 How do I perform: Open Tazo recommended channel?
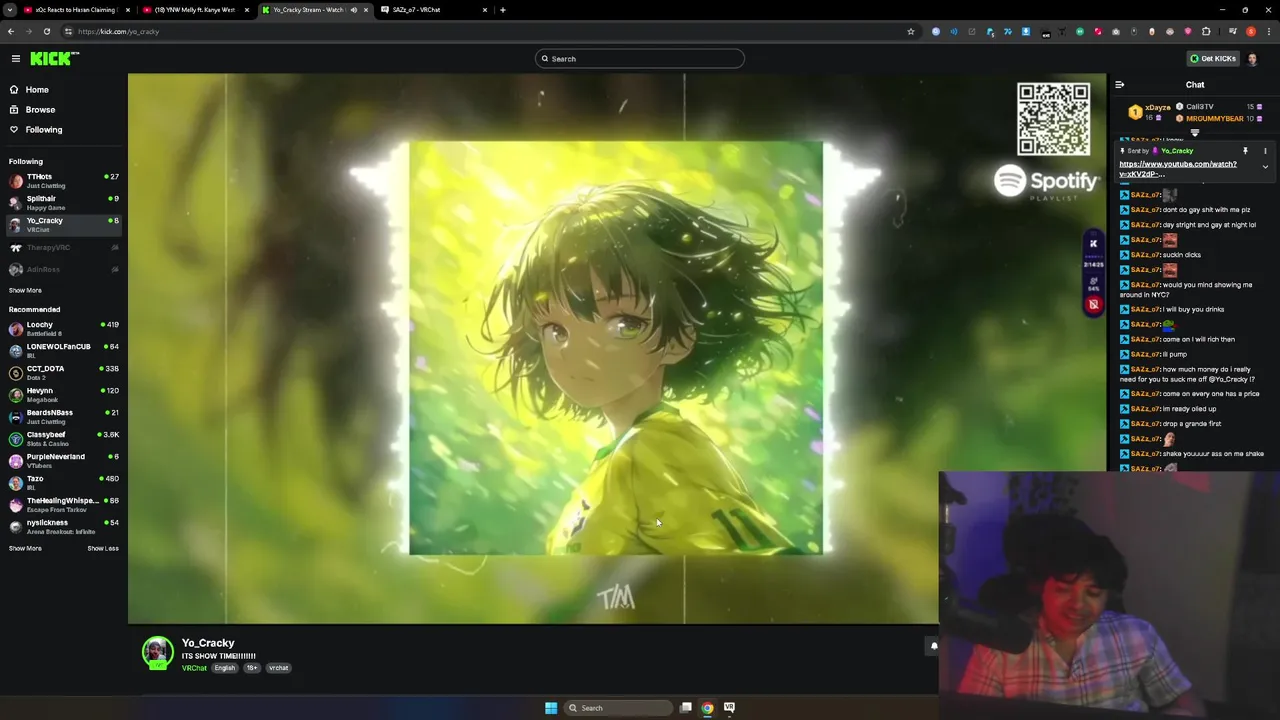tap(63, 483)
